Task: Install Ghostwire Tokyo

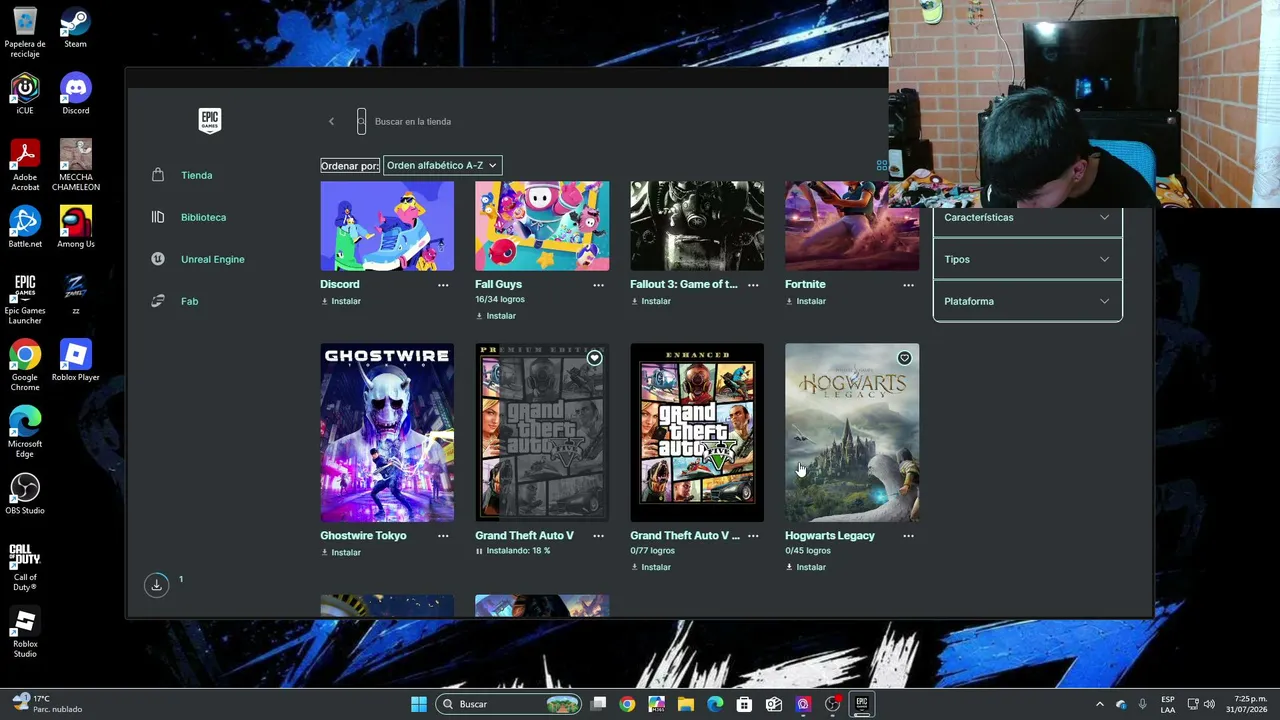Action: point(341,552)
